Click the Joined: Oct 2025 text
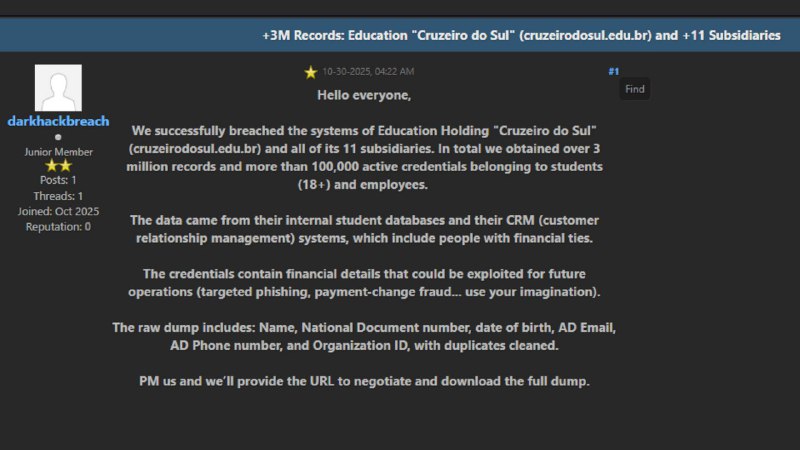 58,211
